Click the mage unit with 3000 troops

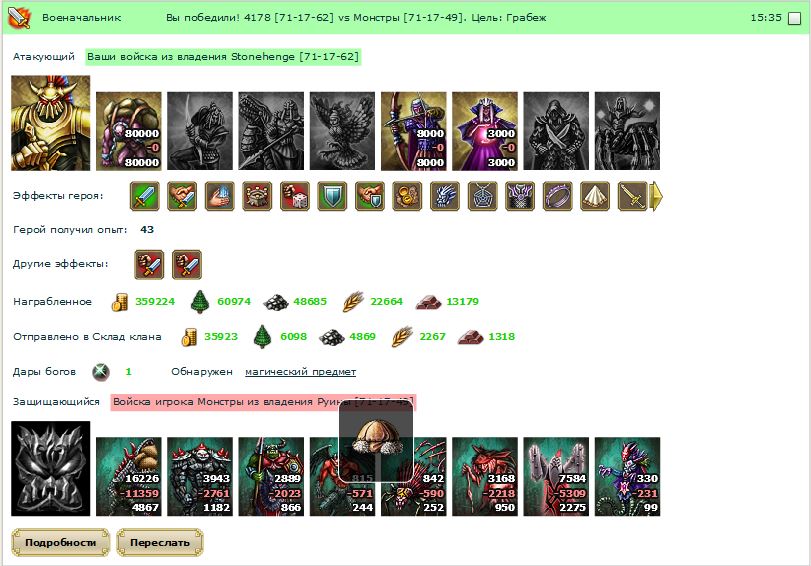485,131
